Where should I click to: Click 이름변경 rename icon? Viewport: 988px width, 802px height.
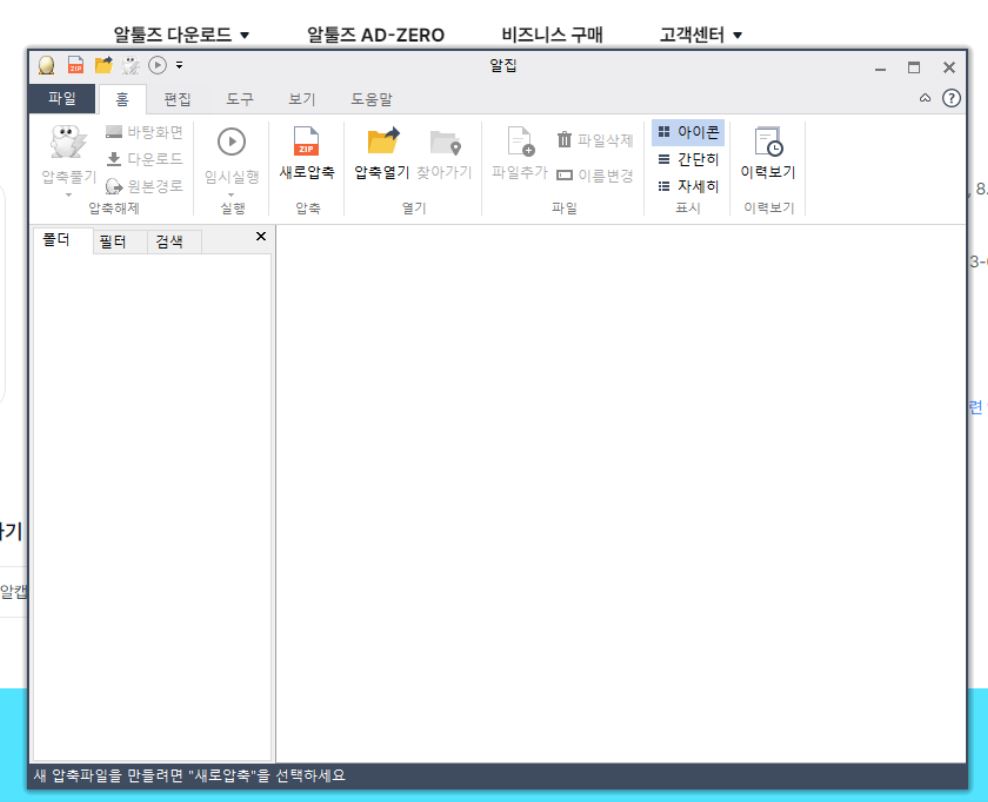coord(564,175)
